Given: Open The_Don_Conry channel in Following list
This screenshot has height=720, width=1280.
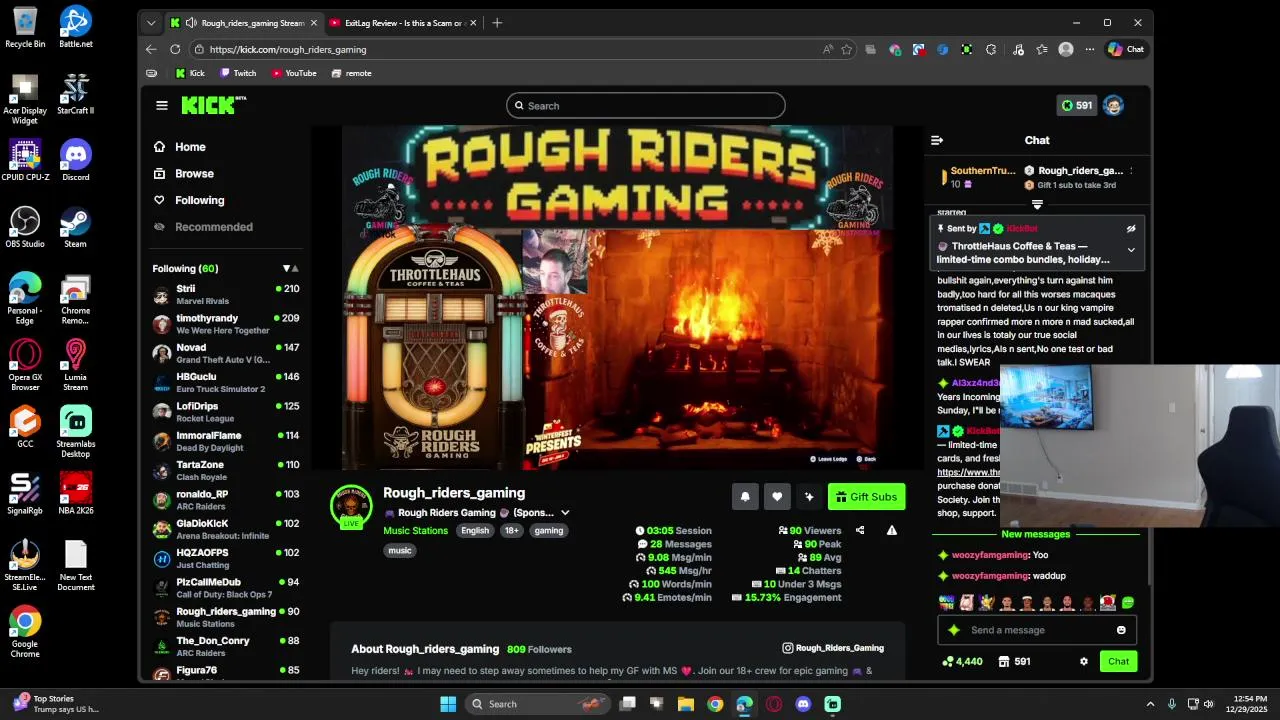Looking at the screenshot, I should [x=226, y=646].
